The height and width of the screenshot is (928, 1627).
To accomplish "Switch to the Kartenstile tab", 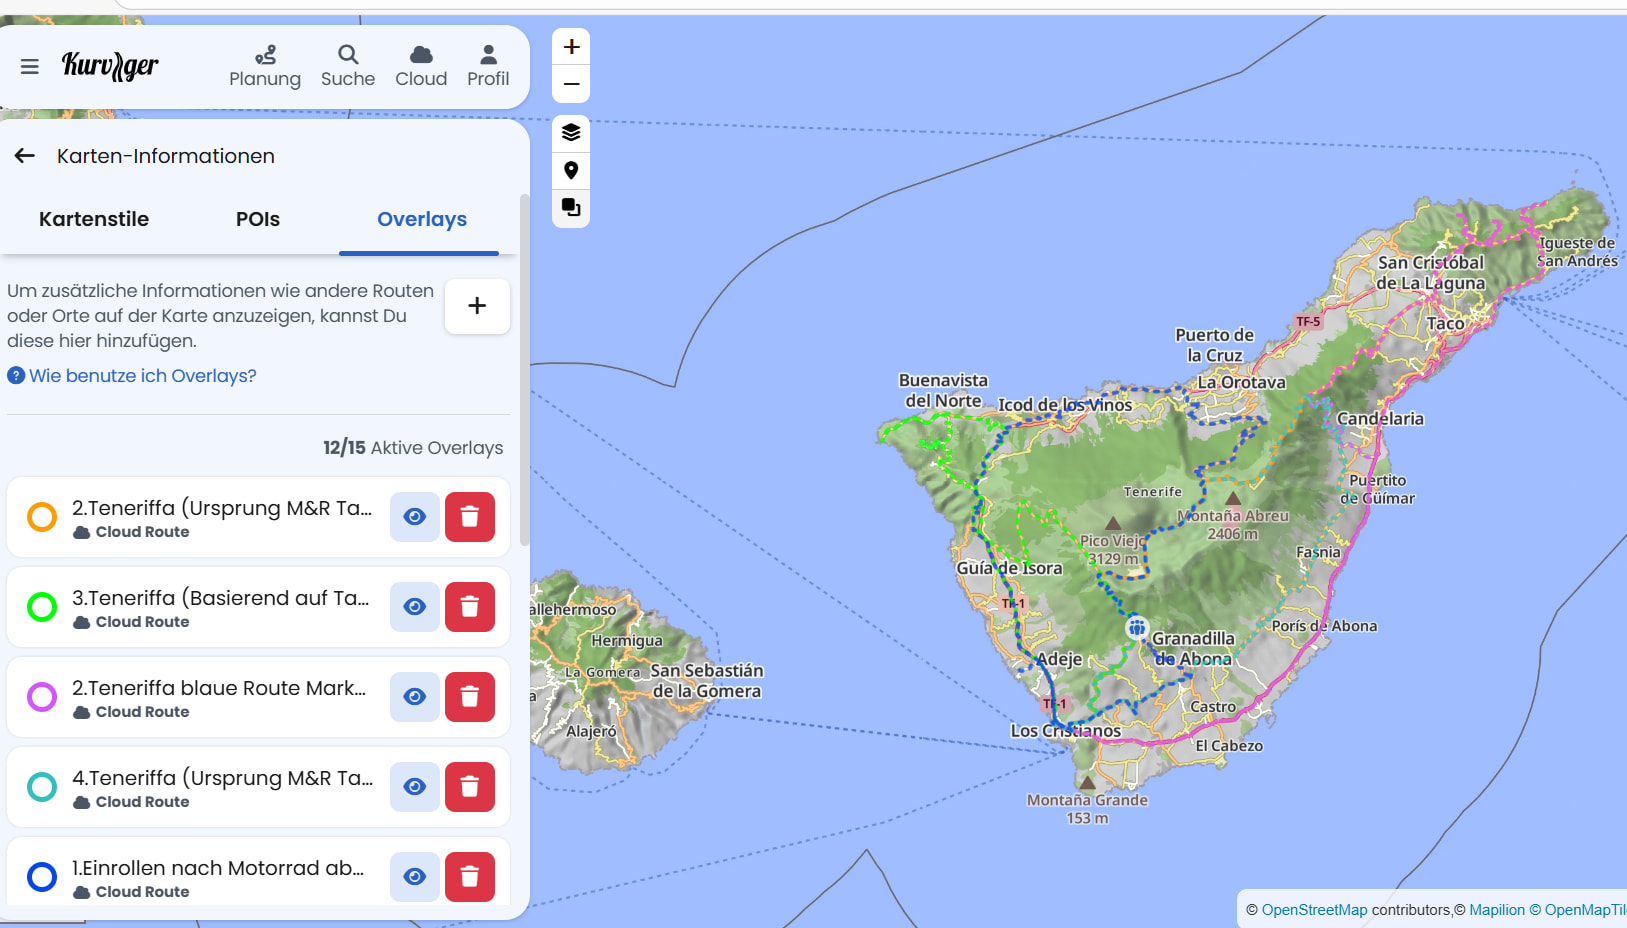I will tap(94, 219).
